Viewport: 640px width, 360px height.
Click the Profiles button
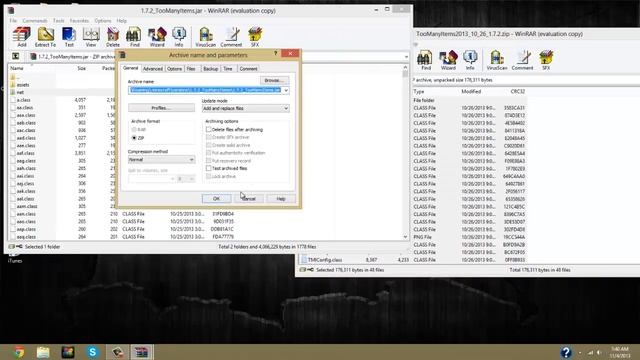point(161,108)
